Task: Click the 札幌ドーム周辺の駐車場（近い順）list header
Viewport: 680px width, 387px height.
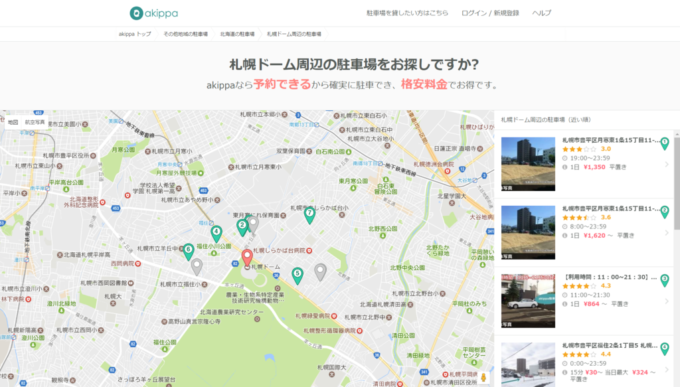Action: (x=546, y=120)
